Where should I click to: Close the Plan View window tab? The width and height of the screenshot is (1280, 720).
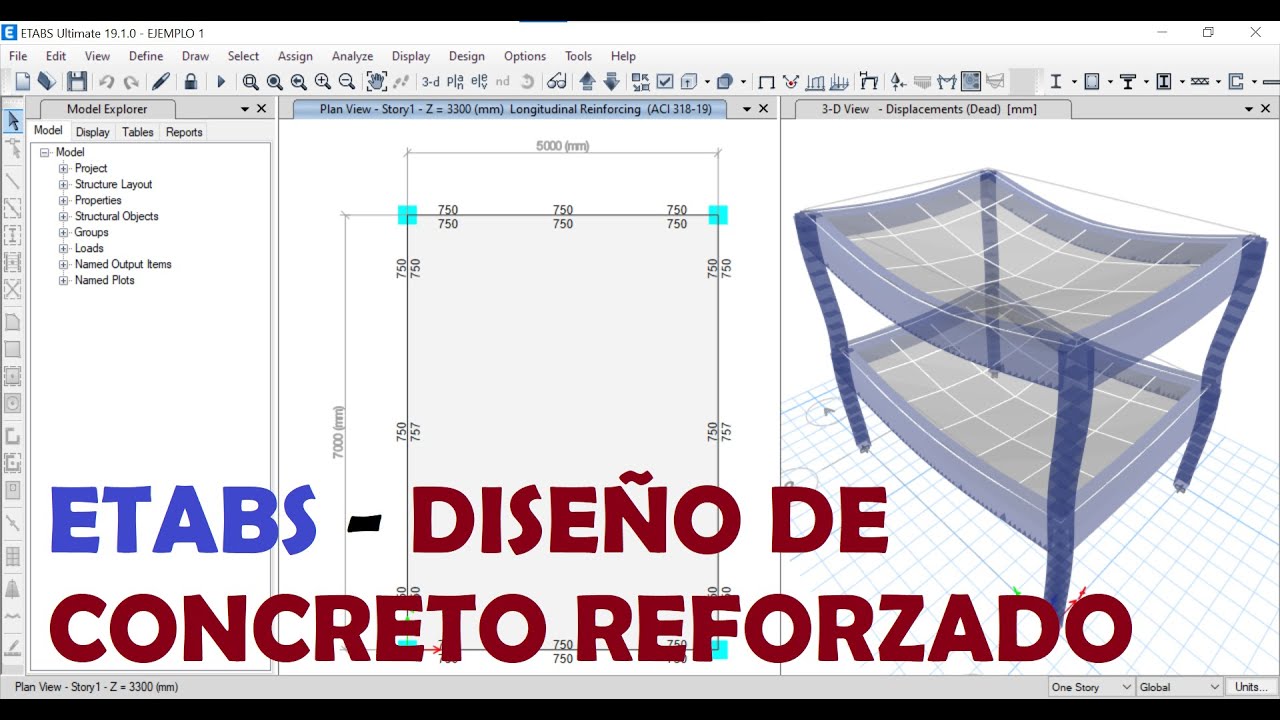tap(764, 109)
